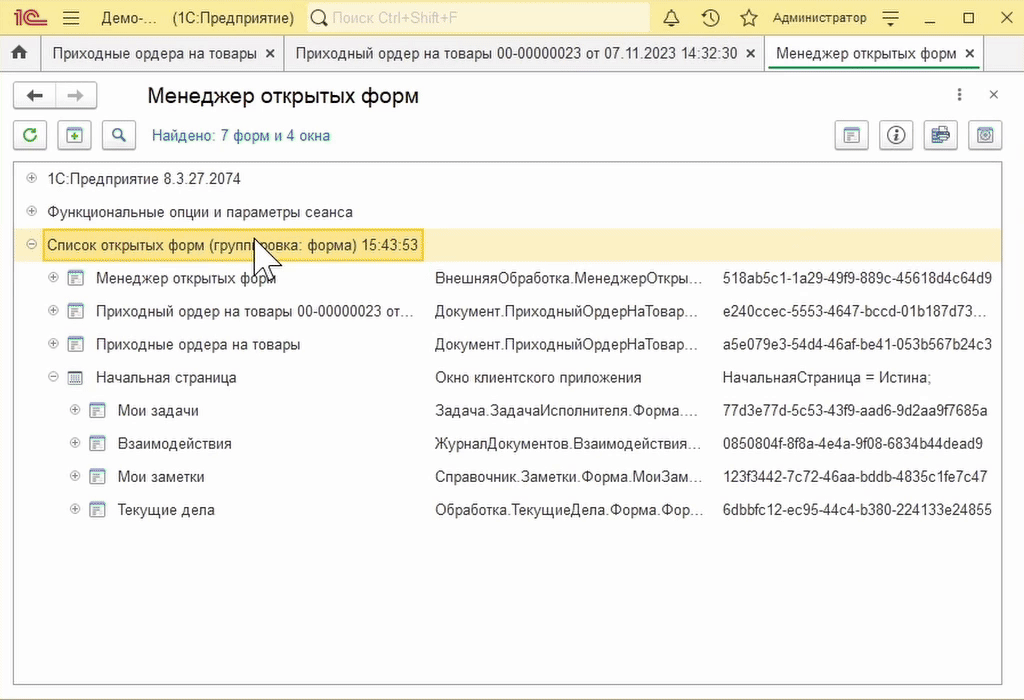Expand the Мои заметки row
1024x700 pixels.
click(75, 476)
